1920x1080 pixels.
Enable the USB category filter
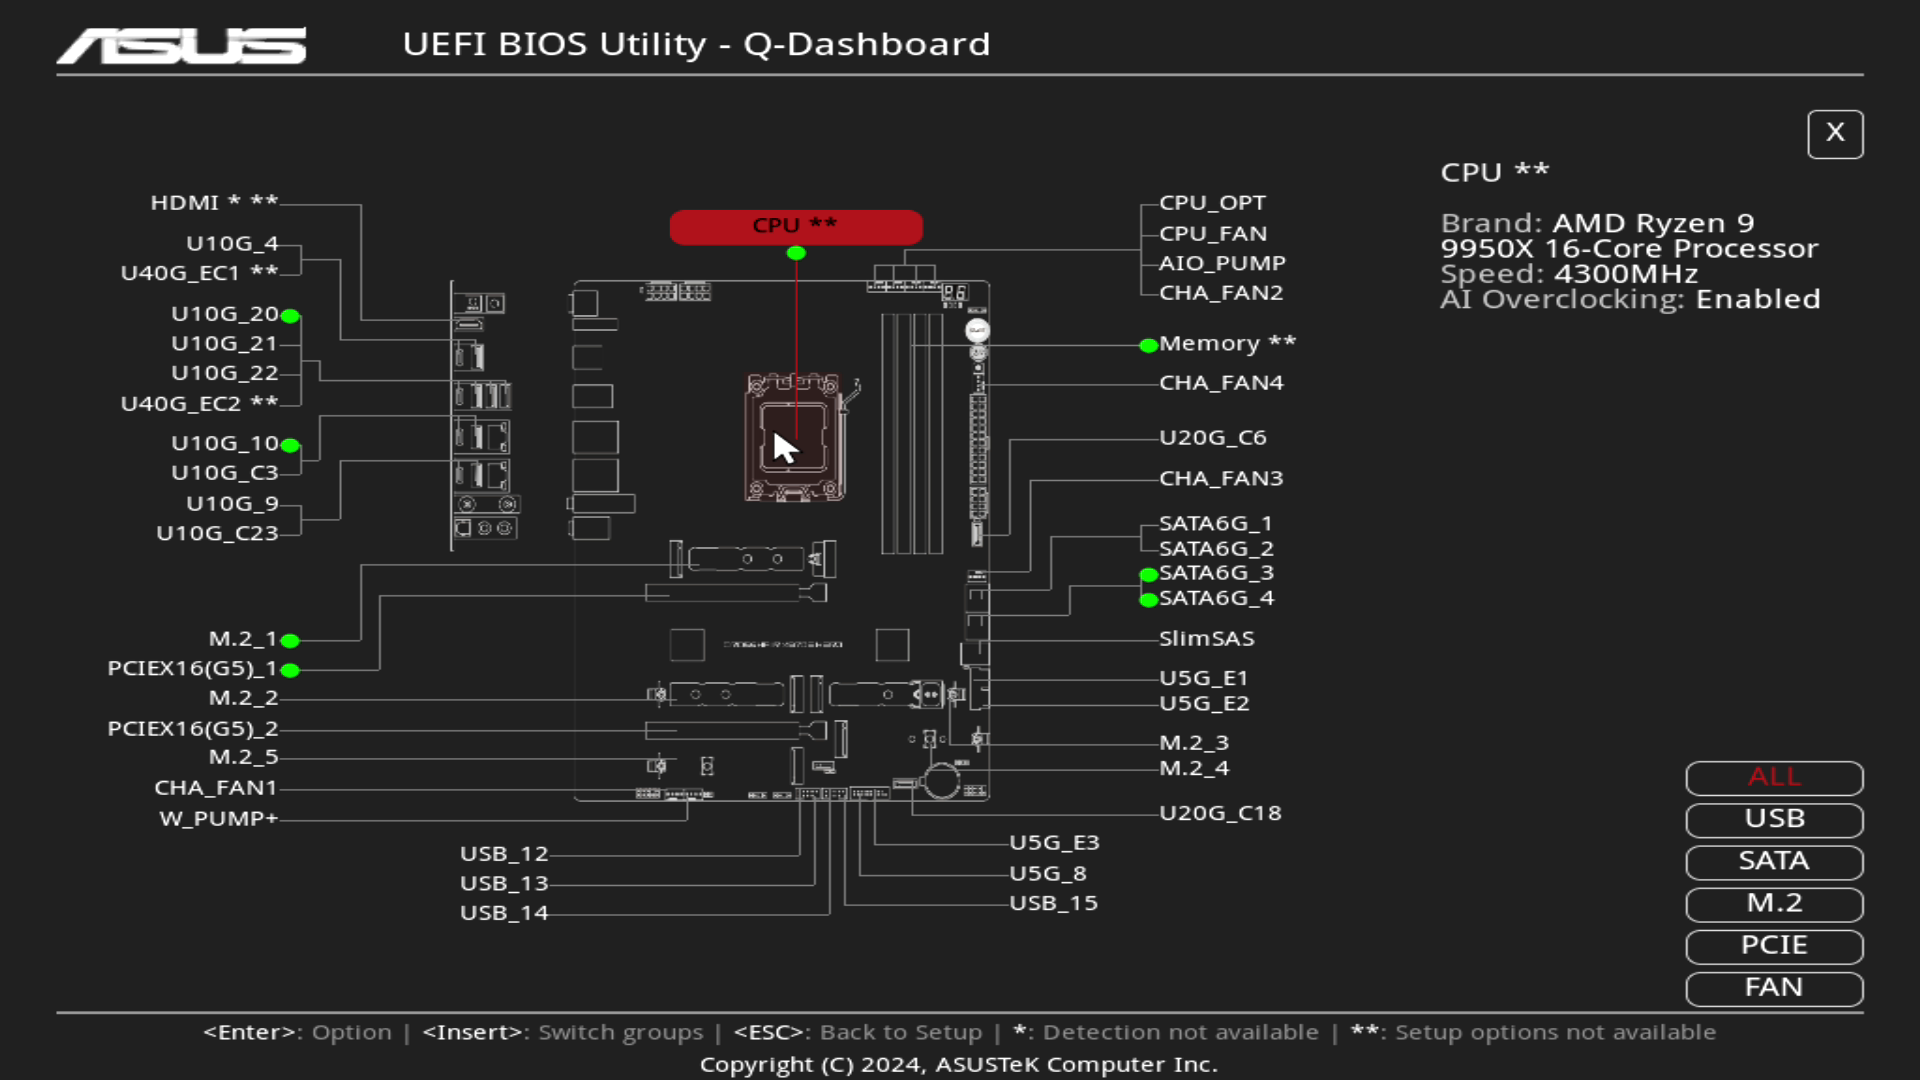point(1773,819)
